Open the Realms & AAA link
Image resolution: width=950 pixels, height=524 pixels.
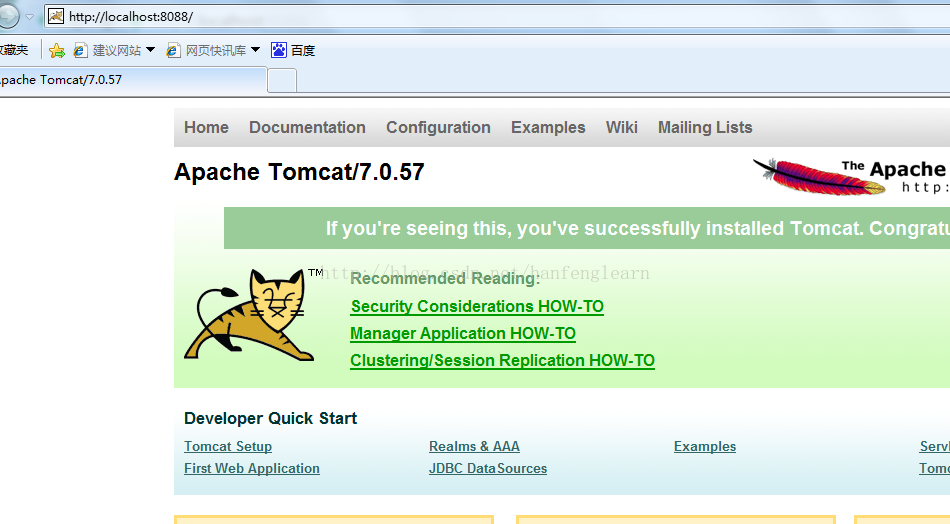[x=474, y=446]
